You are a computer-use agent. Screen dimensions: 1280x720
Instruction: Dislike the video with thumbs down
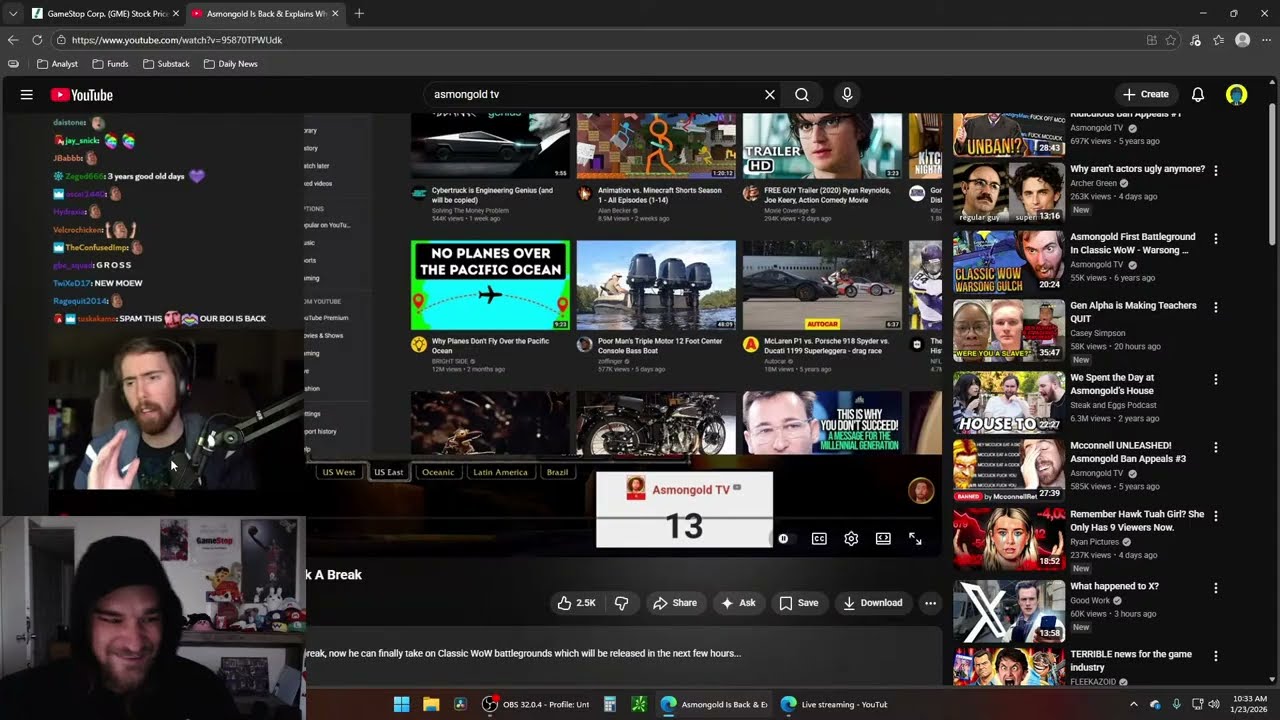tap(621, 603)
